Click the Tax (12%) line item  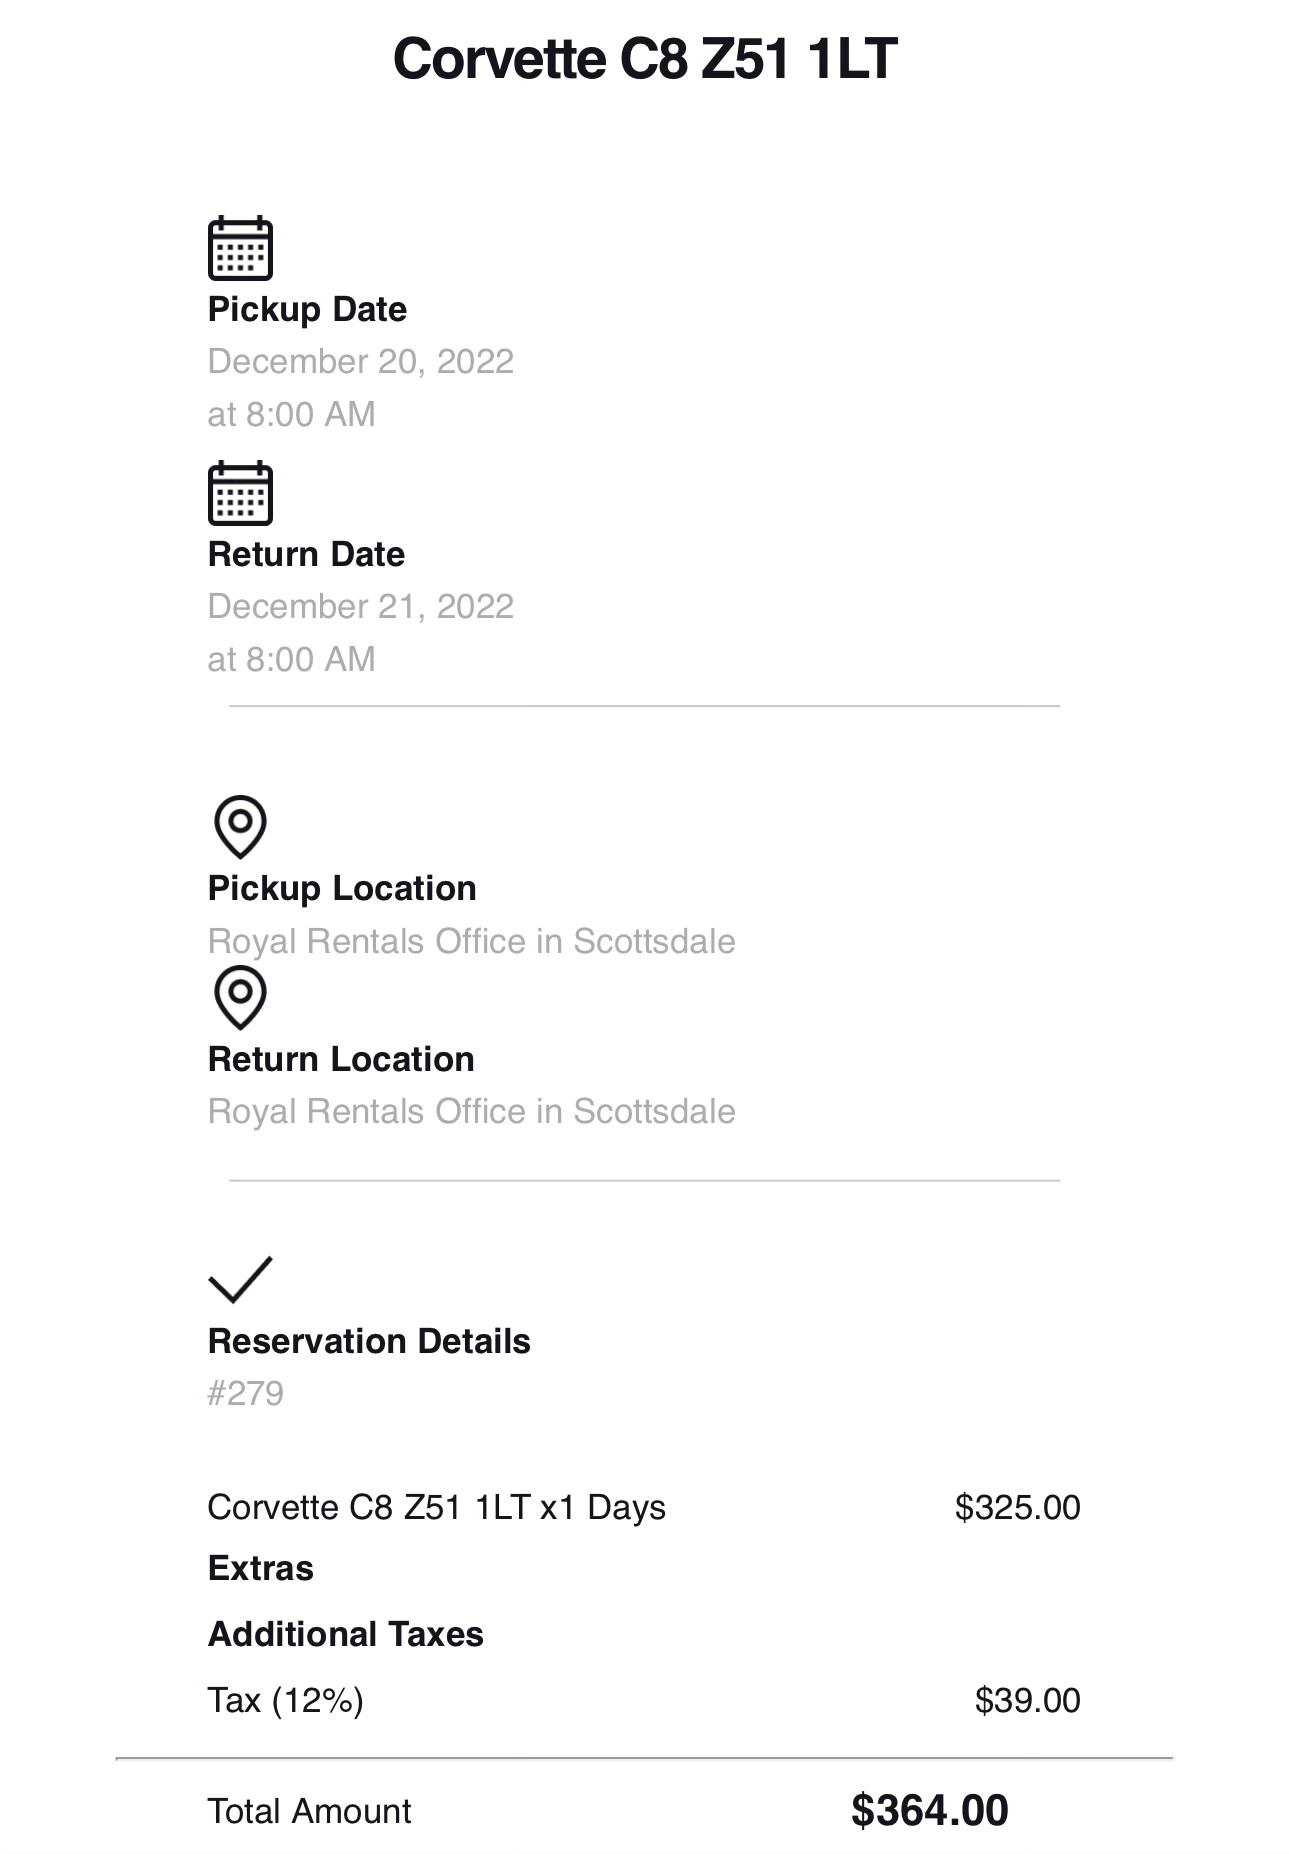286,1700
